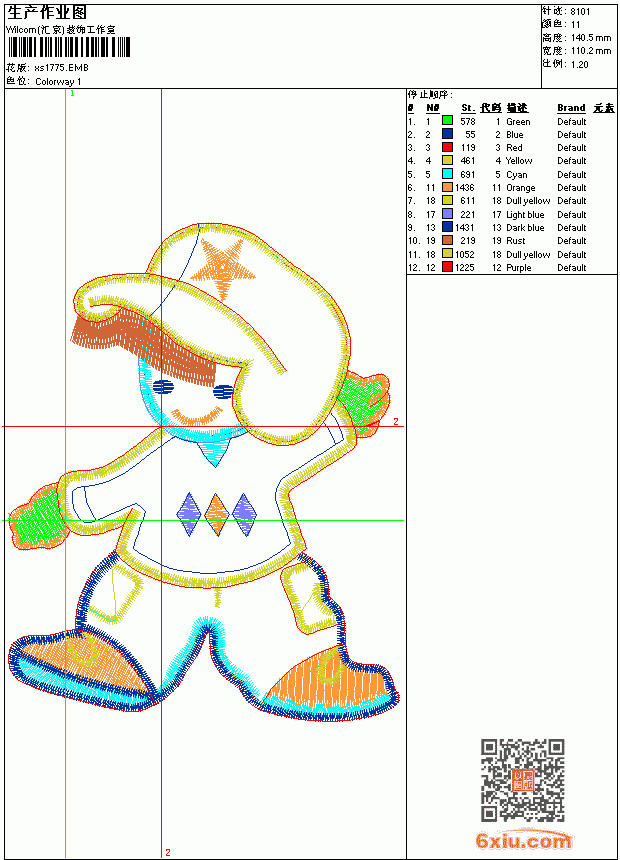
Task: Select the 'Blue' description in row 2
Action: pyautogui.click(x=515, y=135)
